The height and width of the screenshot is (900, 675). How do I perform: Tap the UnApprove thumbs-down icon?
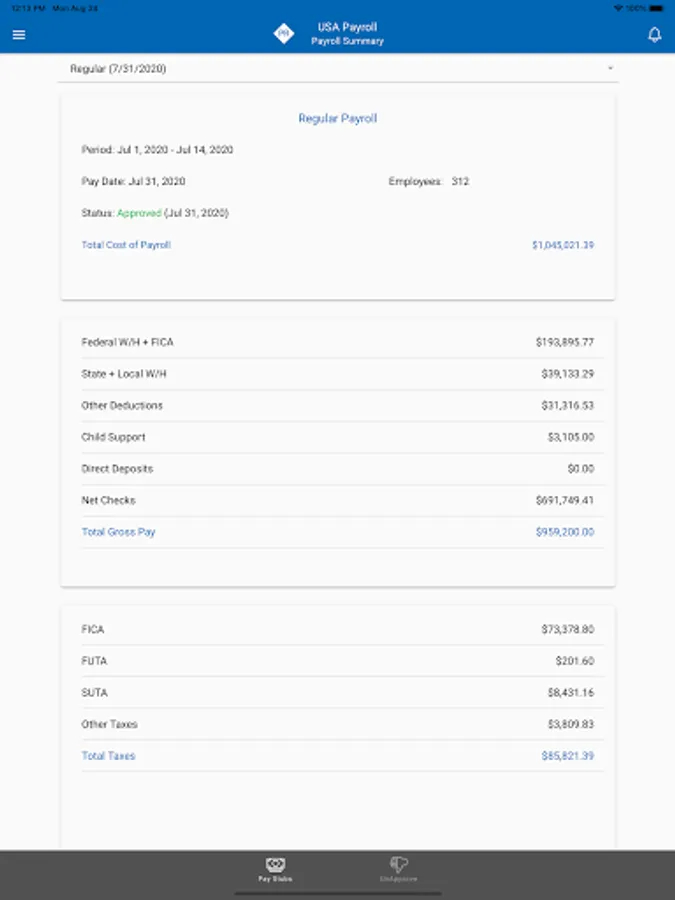[x=399, y=867]
